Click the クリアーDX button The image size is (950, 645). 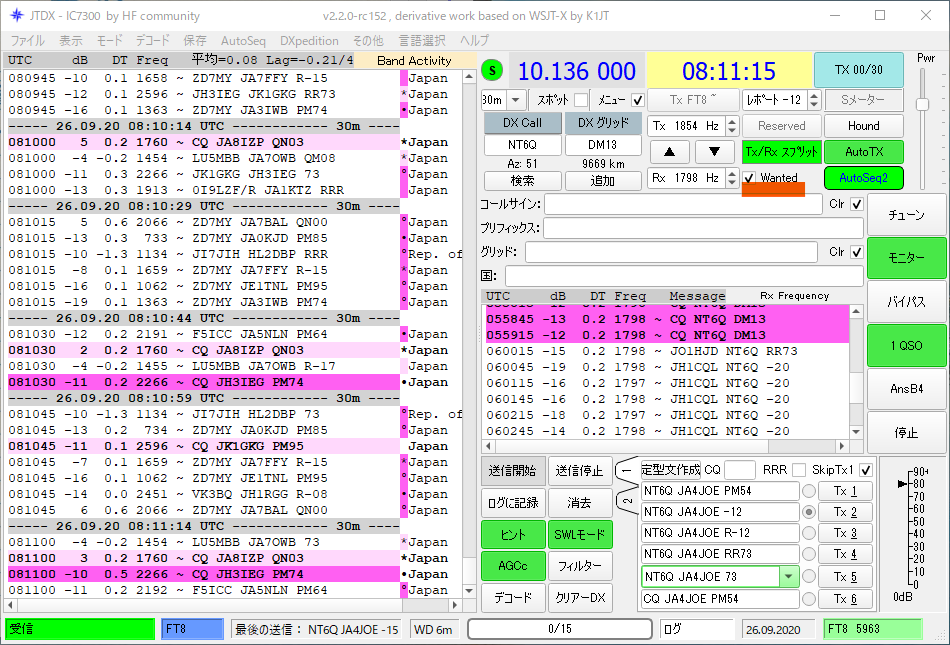point(580,598)
